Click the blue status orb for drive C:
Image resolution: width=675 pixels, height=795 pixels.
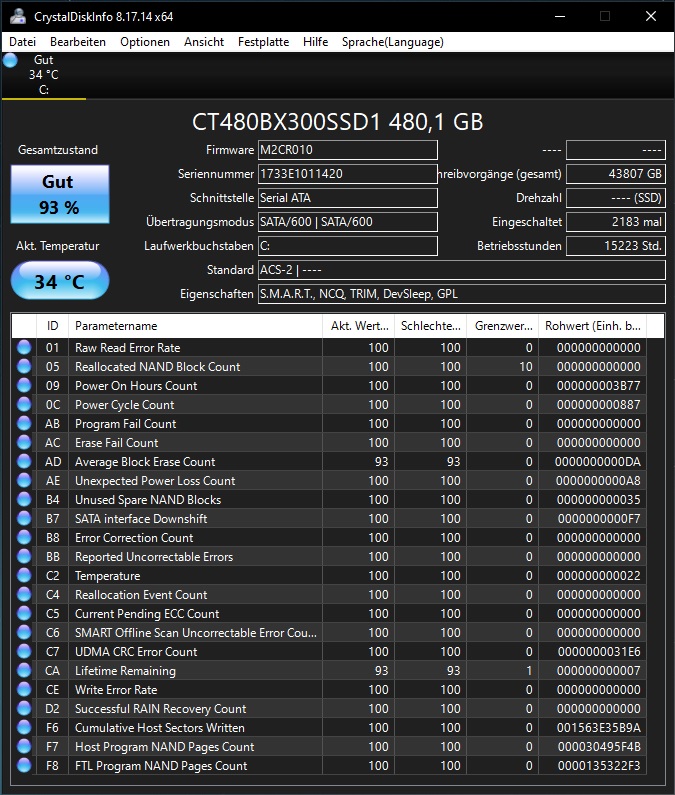pyautogui.click(x=10, y=60)
